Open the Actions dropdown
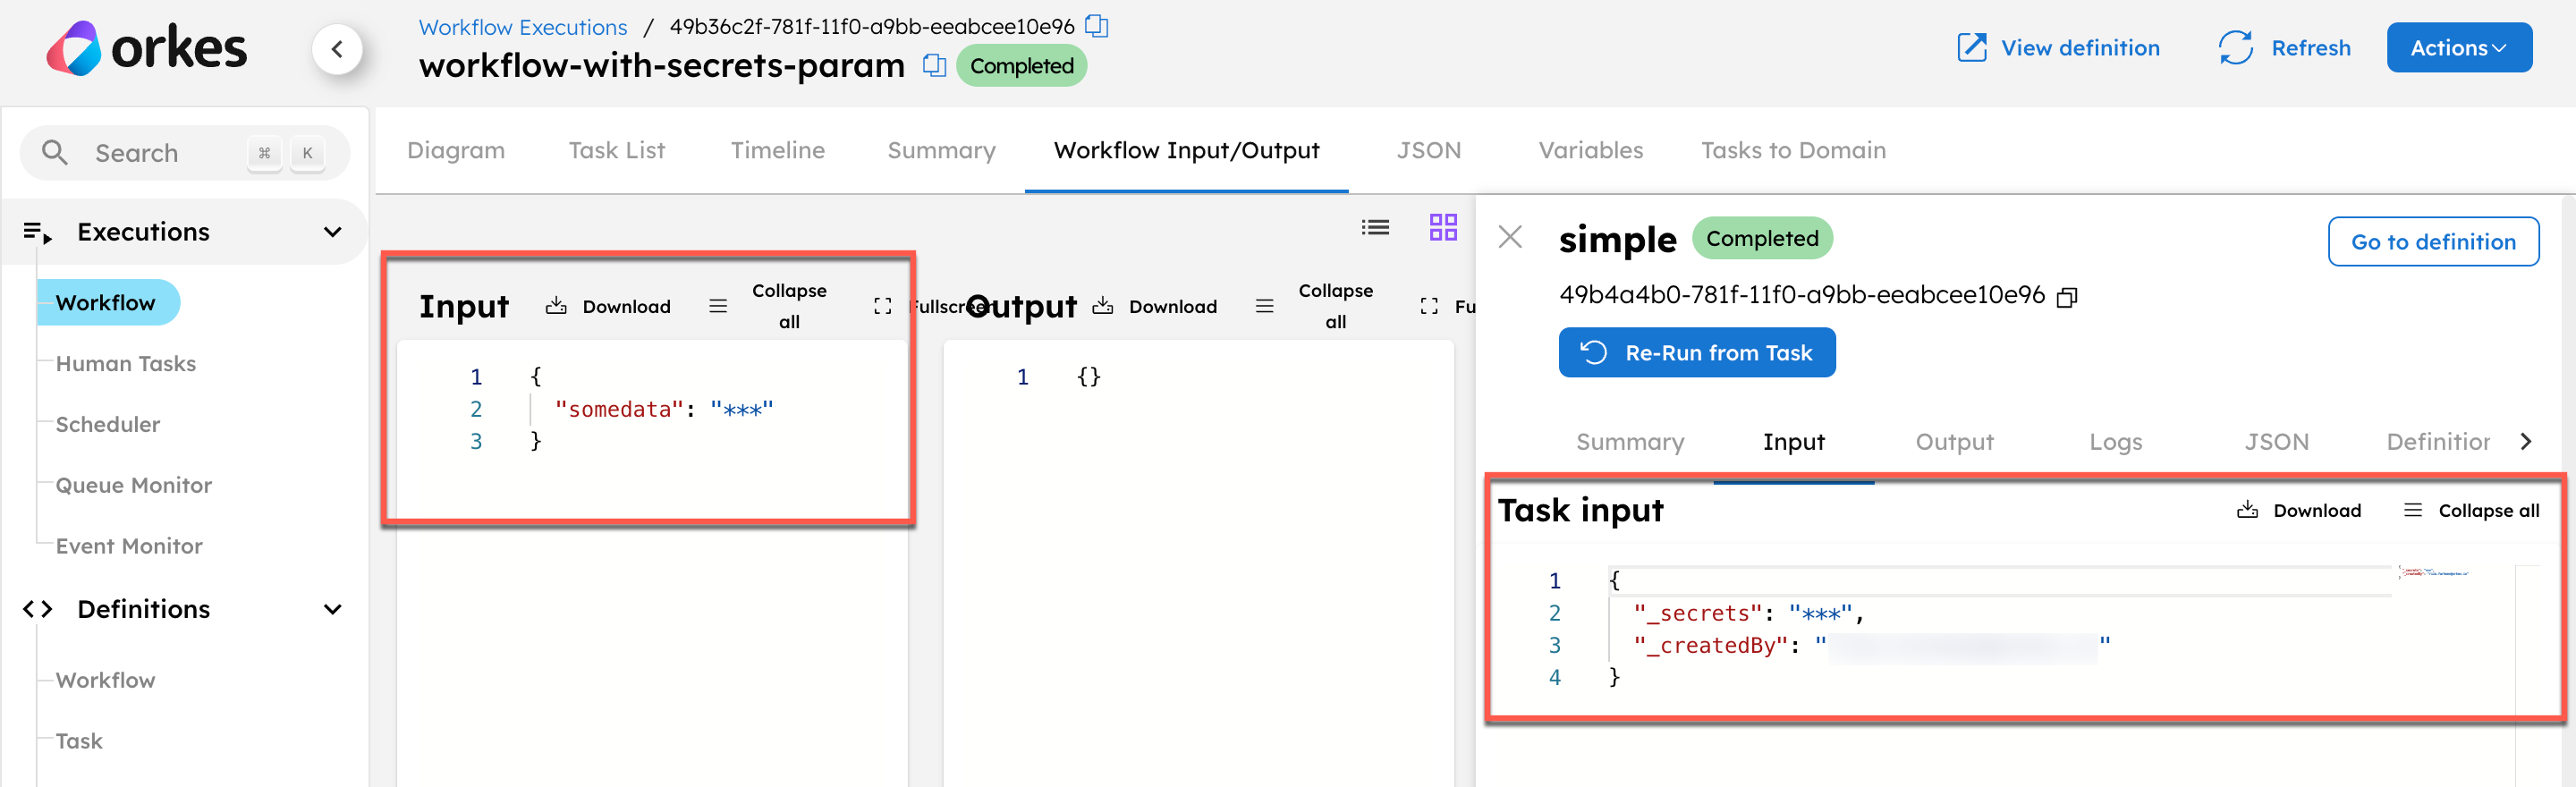Viewport: 2576px width, 787px height. click(2459, 48)
